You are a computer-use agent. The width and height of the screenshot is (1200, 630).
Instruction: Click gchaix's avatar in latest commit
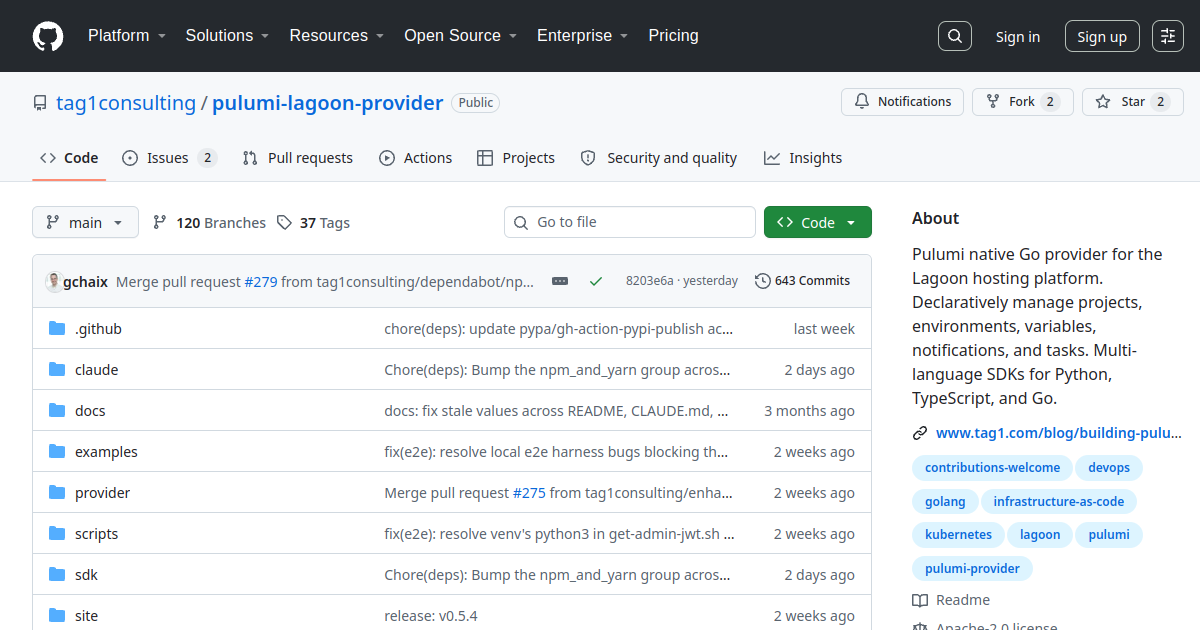click(x=53, y=281)
